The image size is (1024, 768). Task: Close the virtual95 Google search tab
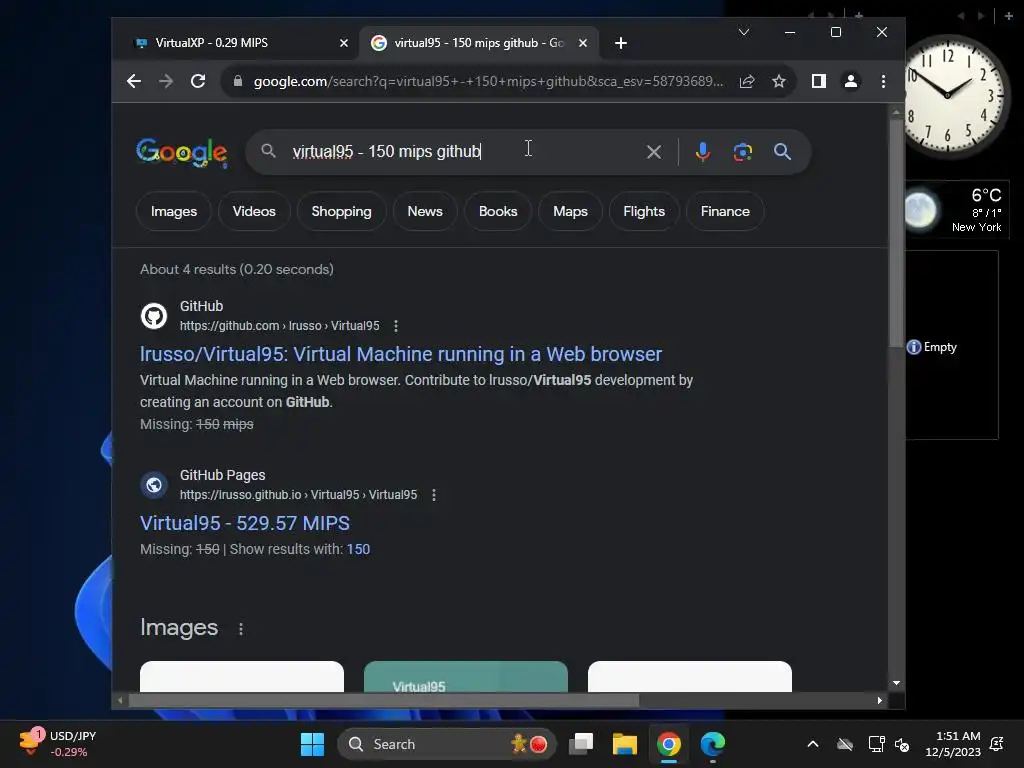583,43
